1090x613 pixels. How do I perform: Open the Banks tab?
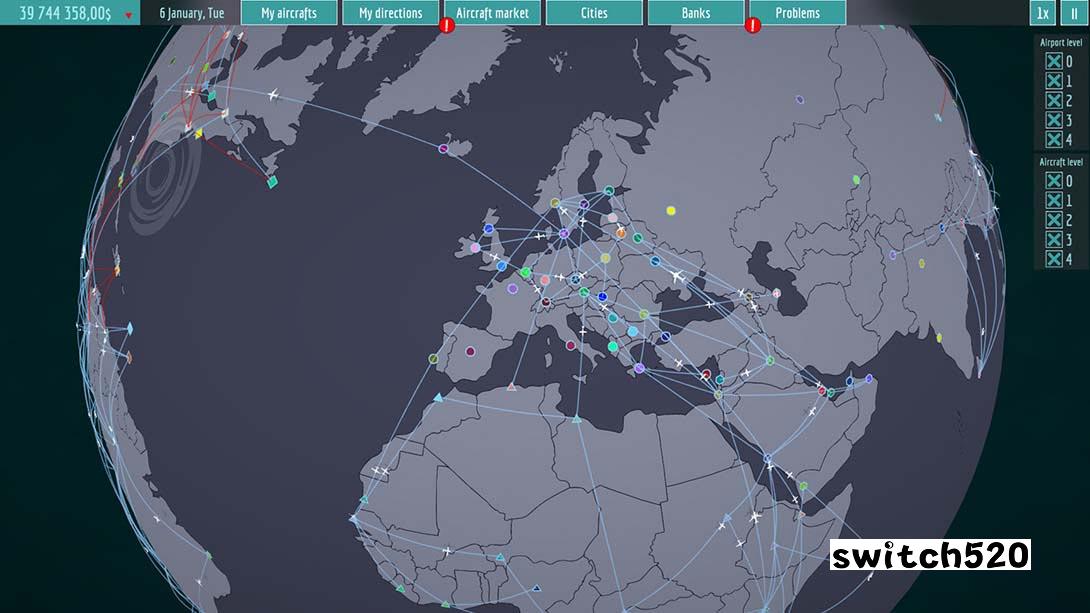pyautogui.click(x=695, y=13)
